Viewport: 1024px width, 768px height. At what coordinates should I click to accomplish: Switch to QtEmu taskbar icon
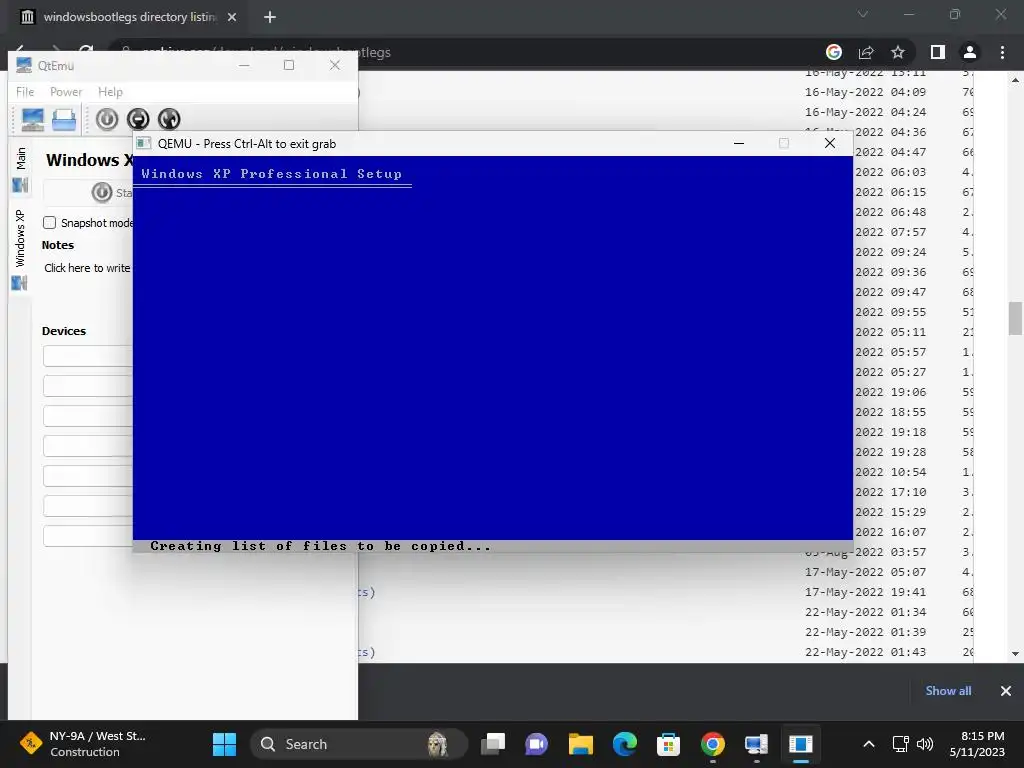click(756, 744)
